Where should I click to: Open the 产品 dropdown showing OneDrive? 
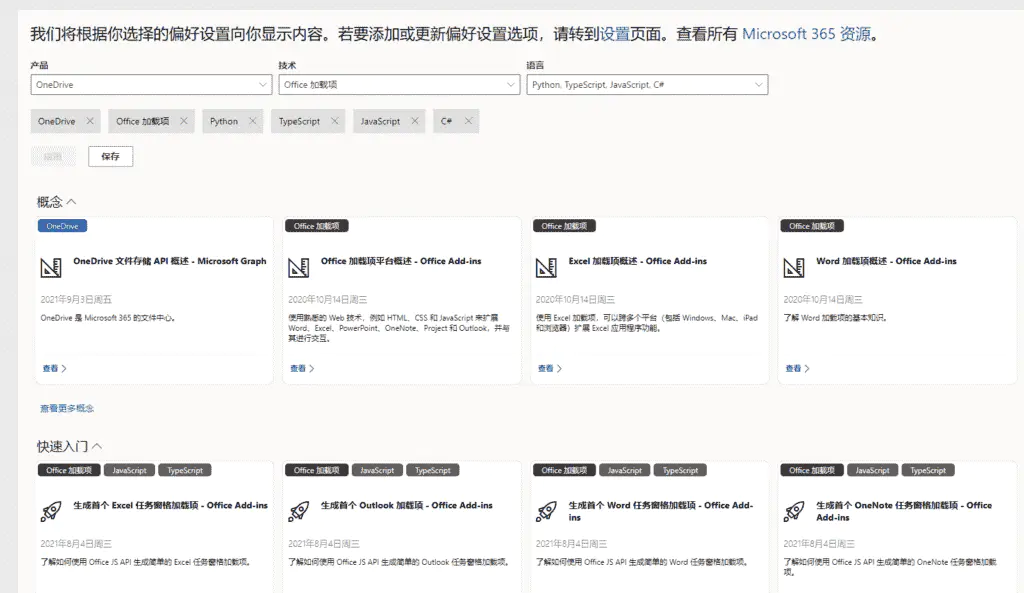coord(151,84)
